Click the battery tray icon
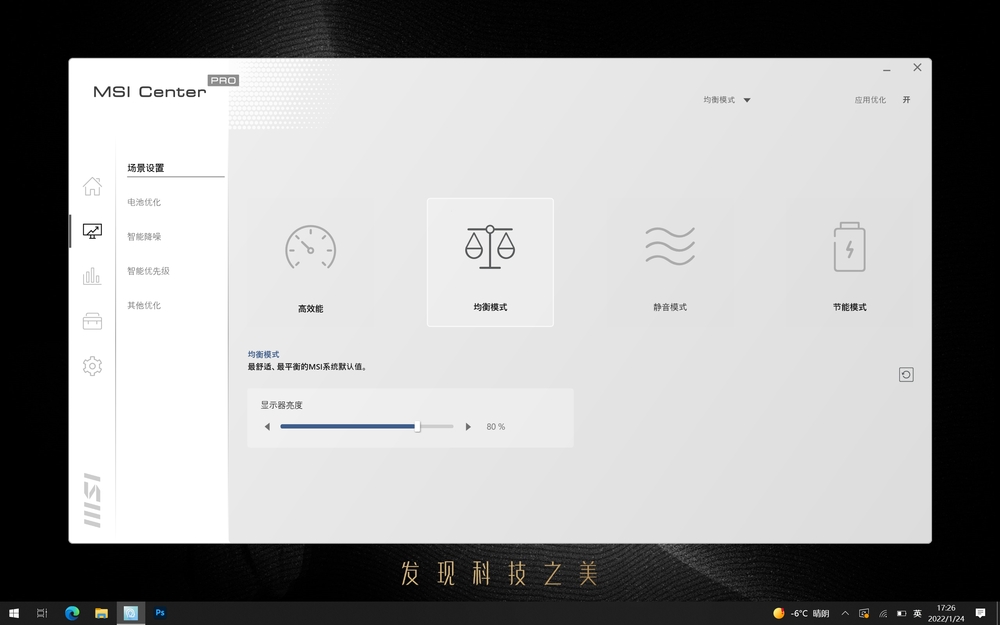 pos(901,614)
